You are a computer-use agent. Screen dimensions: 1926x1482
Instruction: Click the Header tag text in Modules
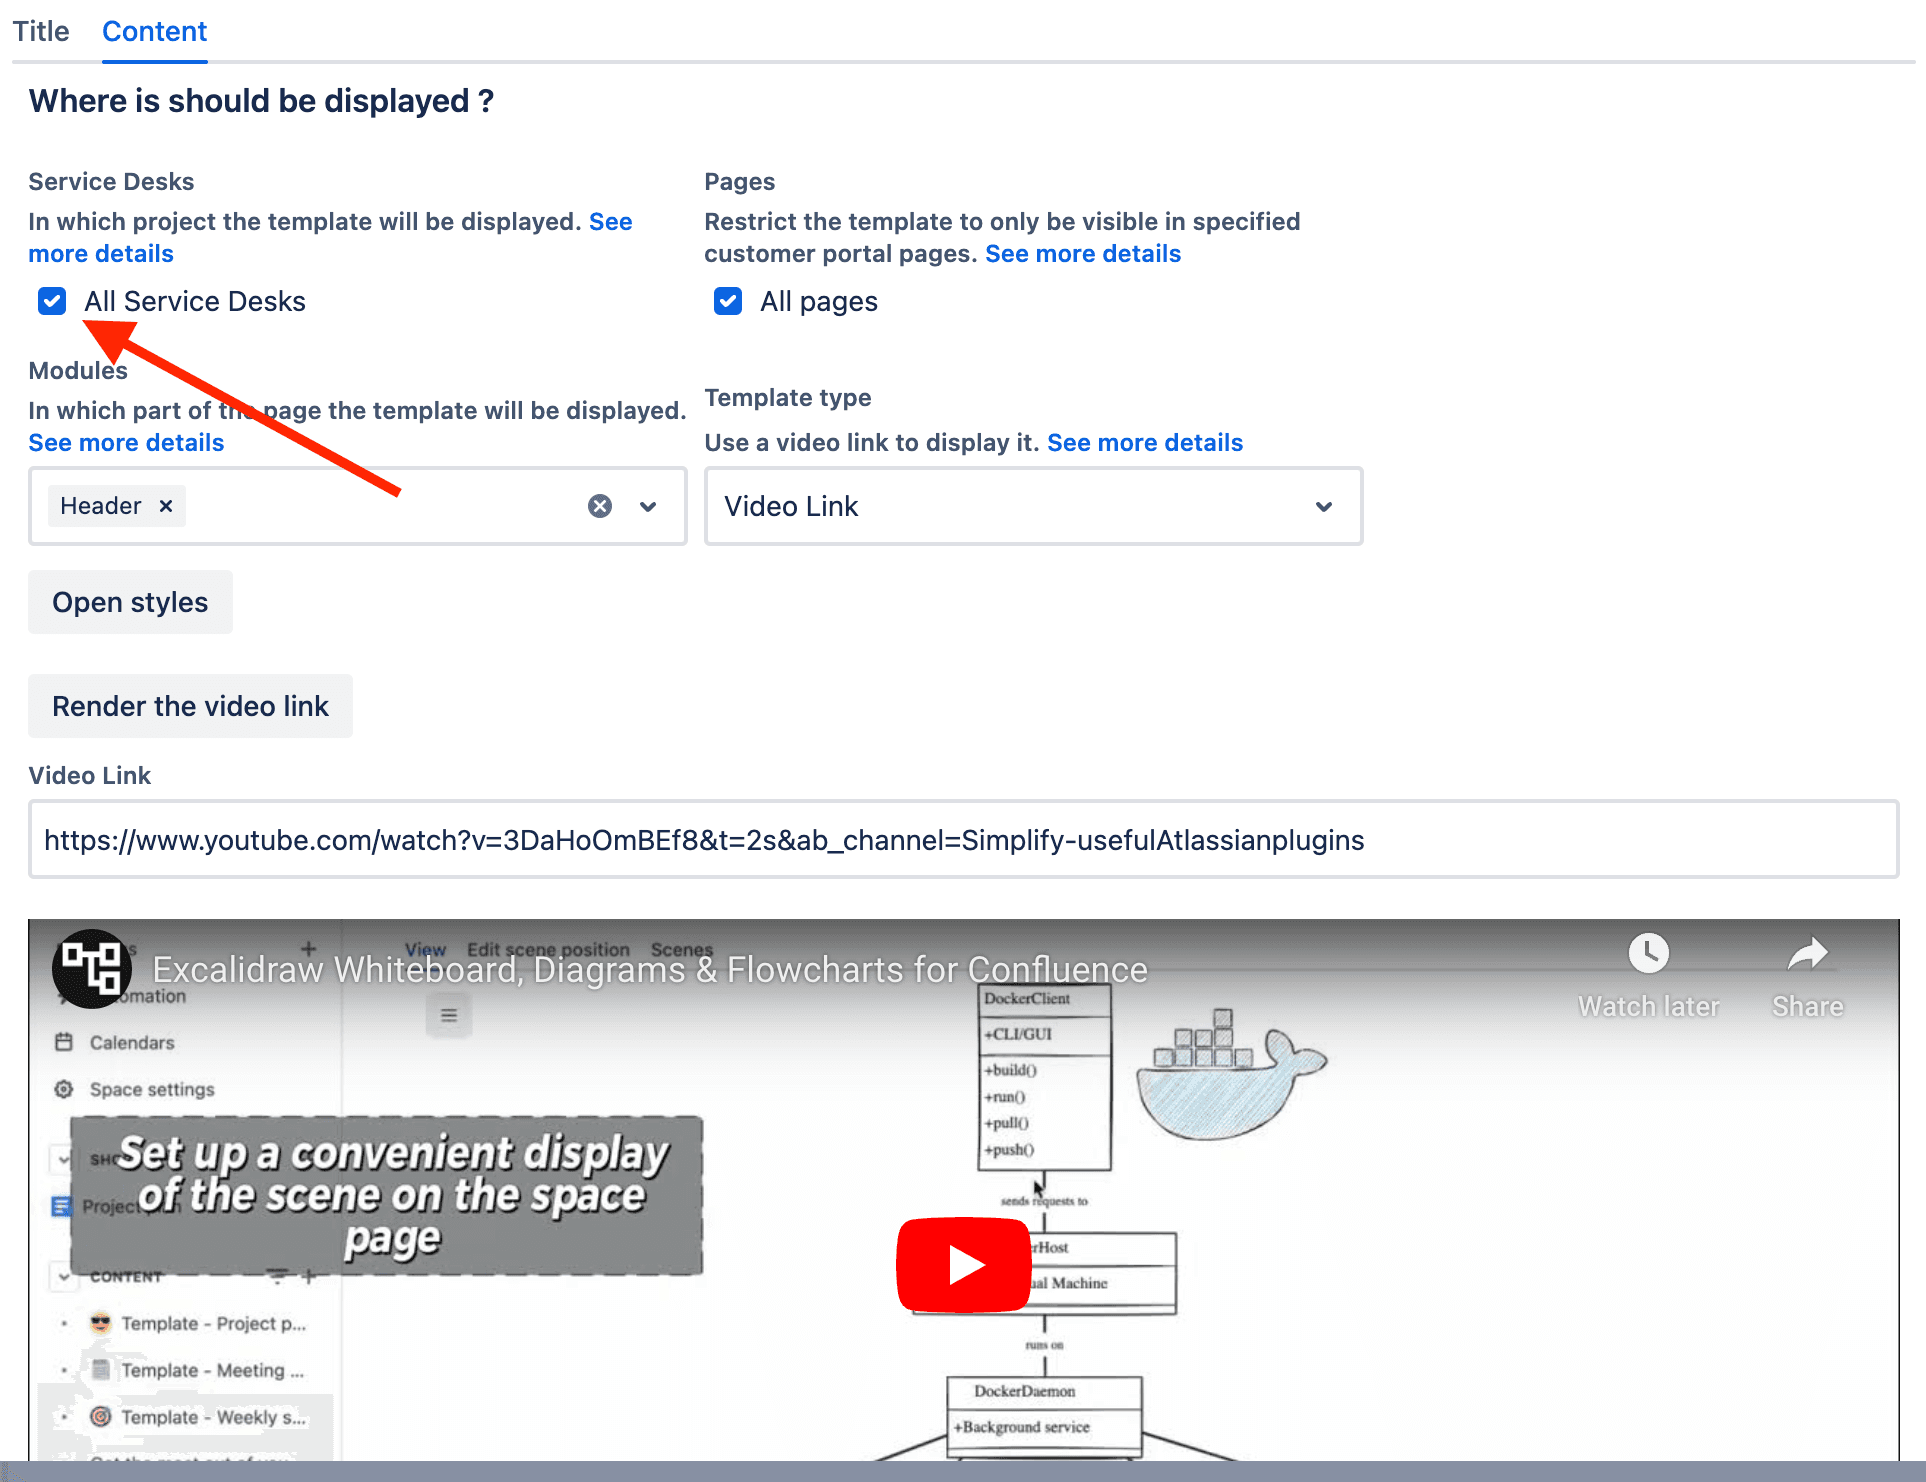101,506
